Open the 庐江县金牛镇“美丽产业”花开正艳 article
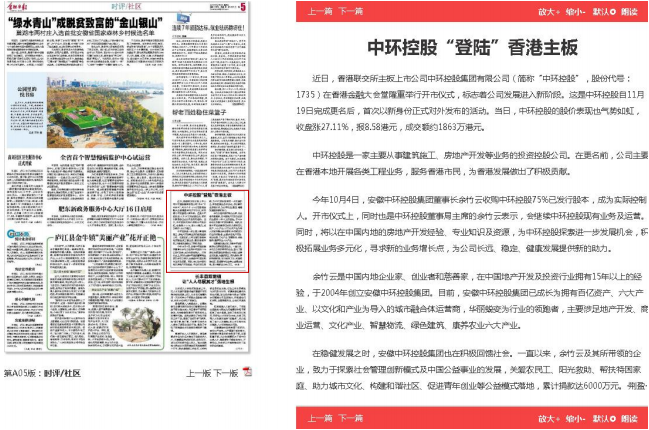Screen dimensions: 649x430 pyautogui.click(x=106, y=238)
